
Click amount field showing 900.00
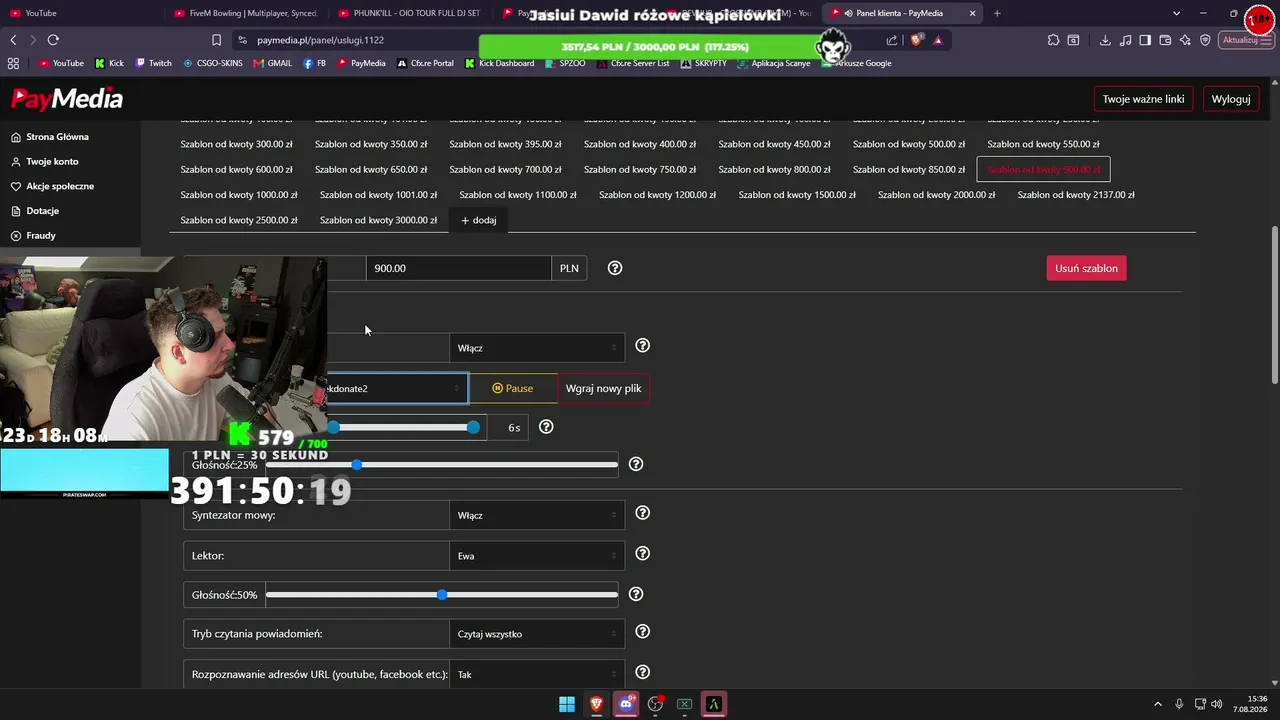[x=458, y=268]
